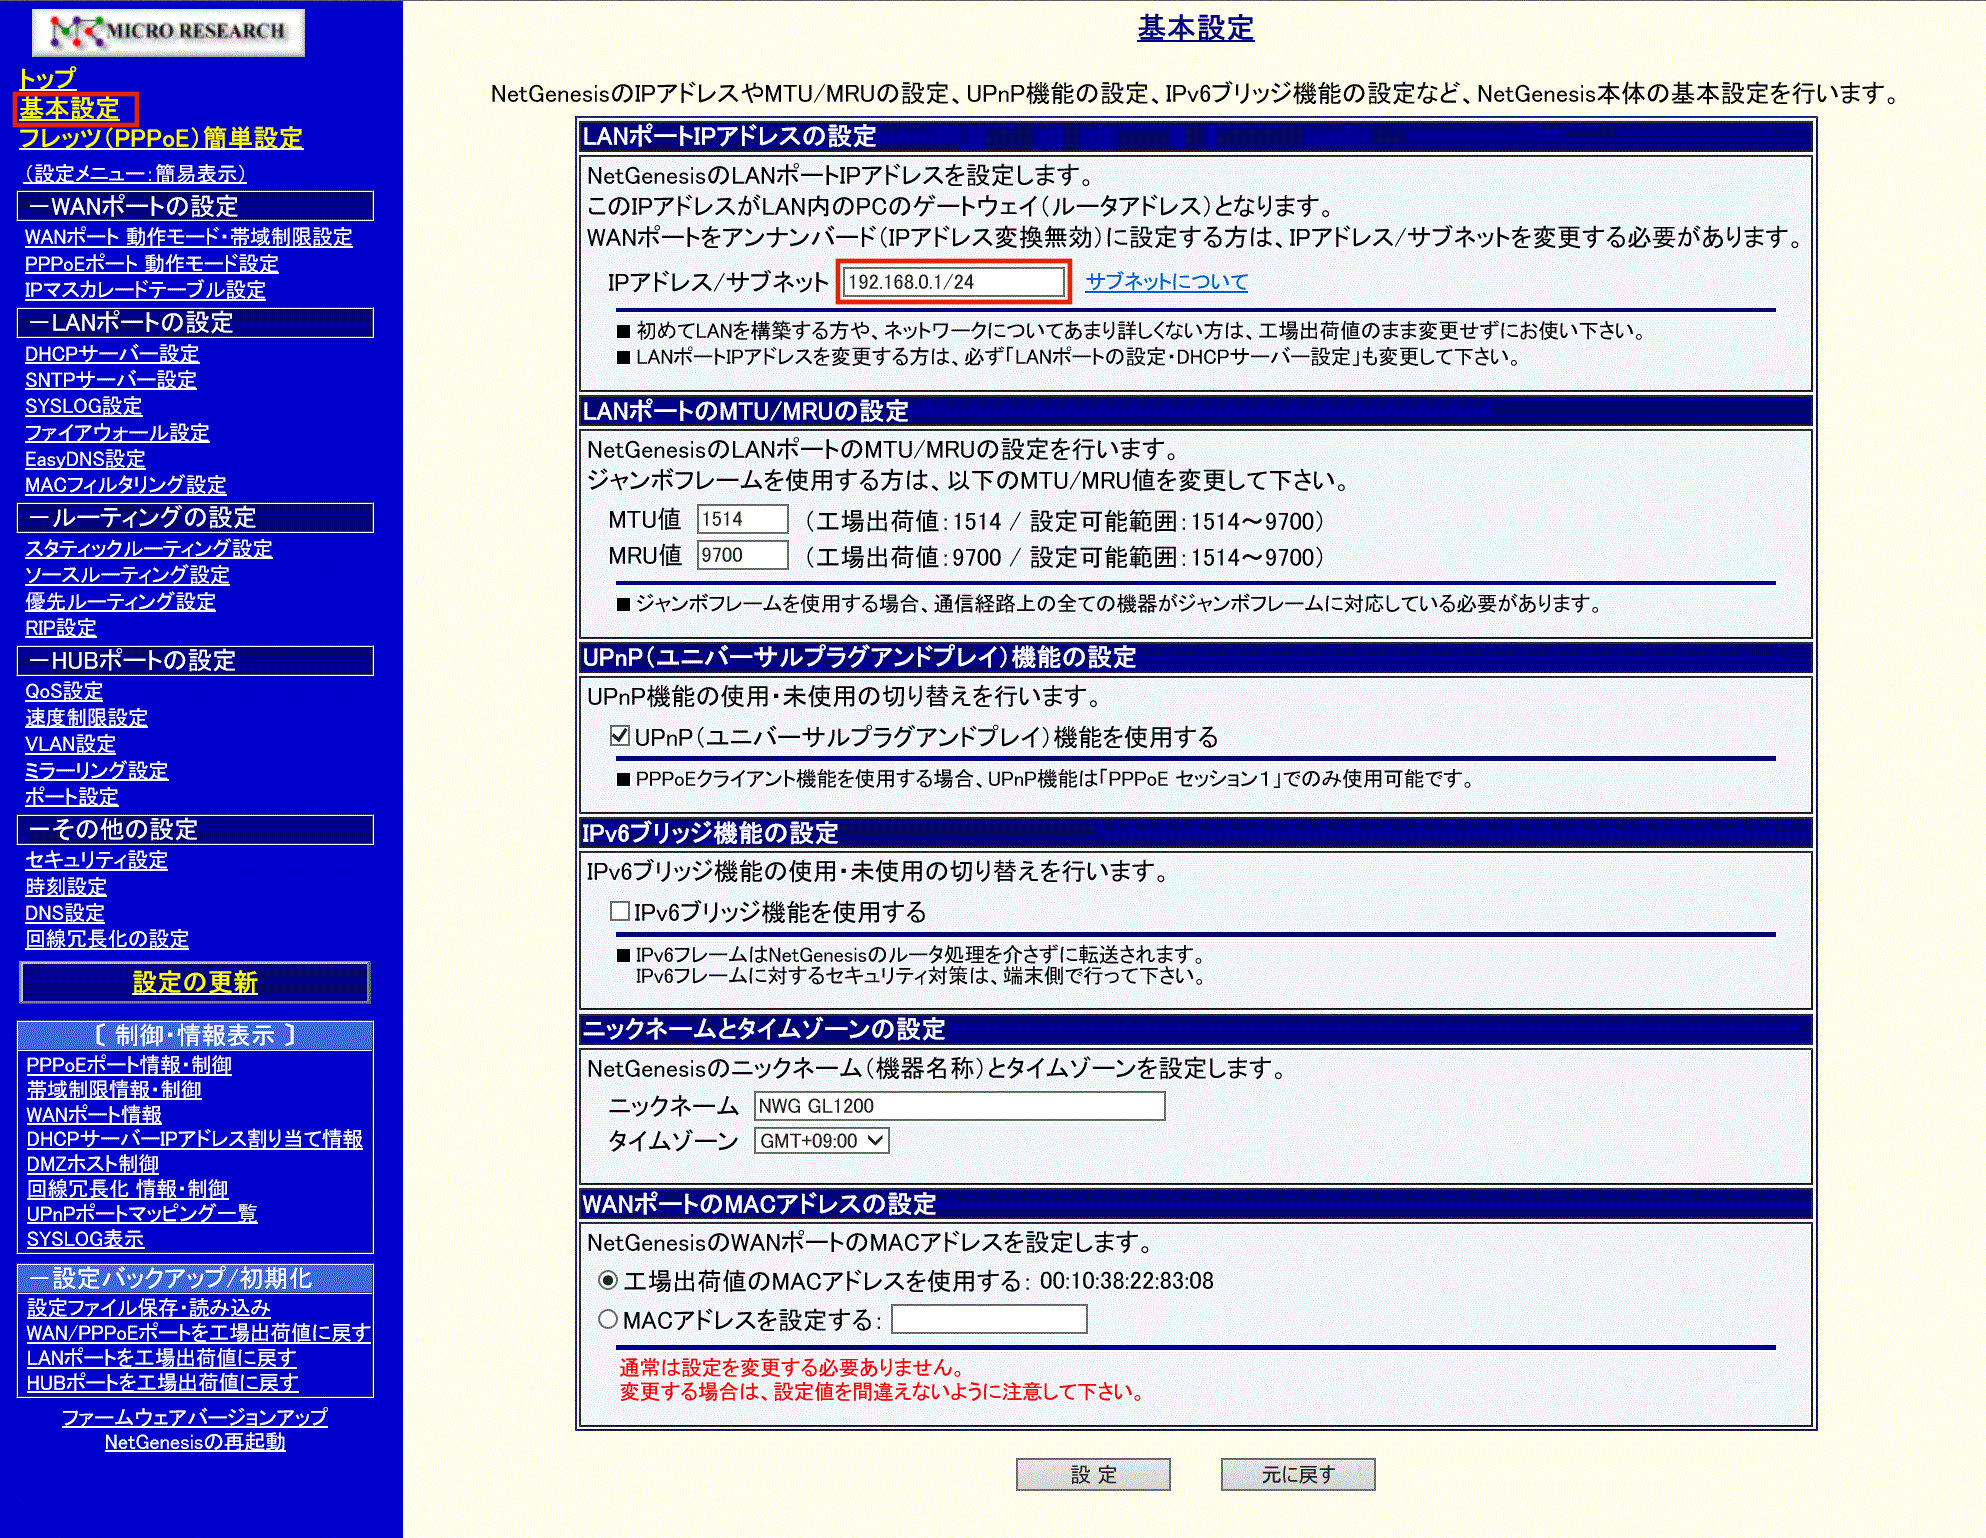The width and height of the screenshot is (1986, 1538).
Task: Click WAN/PPPoEポートを工場出荷値に戻す
Action: (198, 1333)
